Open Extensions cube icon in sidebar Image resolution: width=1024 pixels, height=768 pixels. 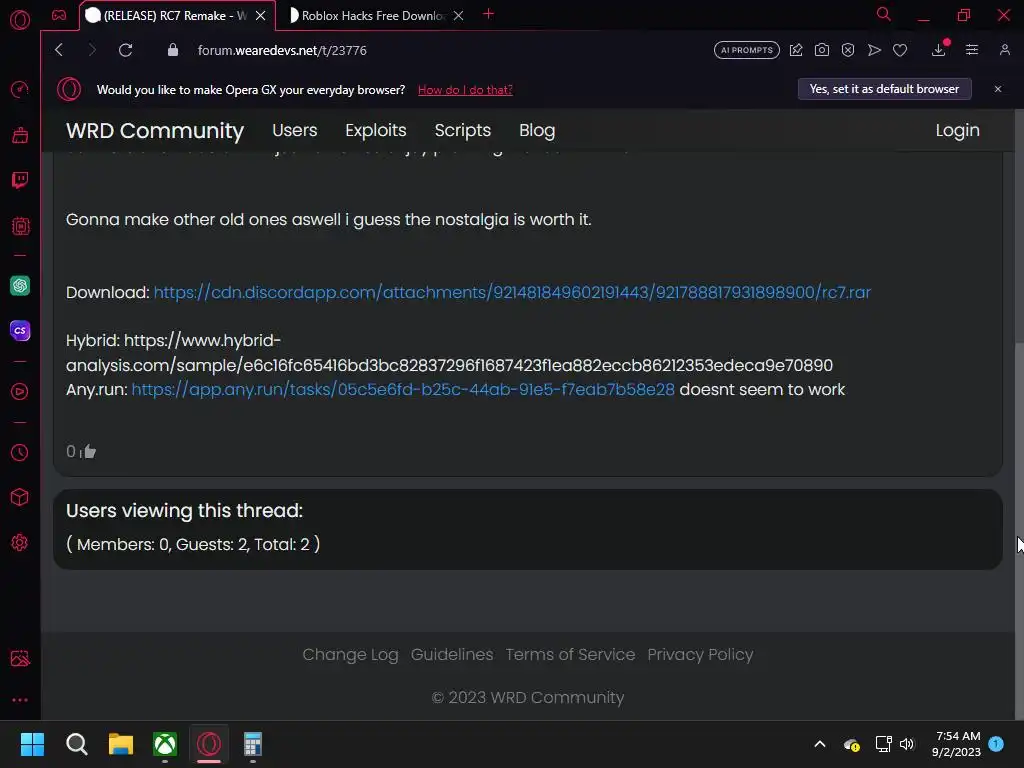[x=20, y=498]
